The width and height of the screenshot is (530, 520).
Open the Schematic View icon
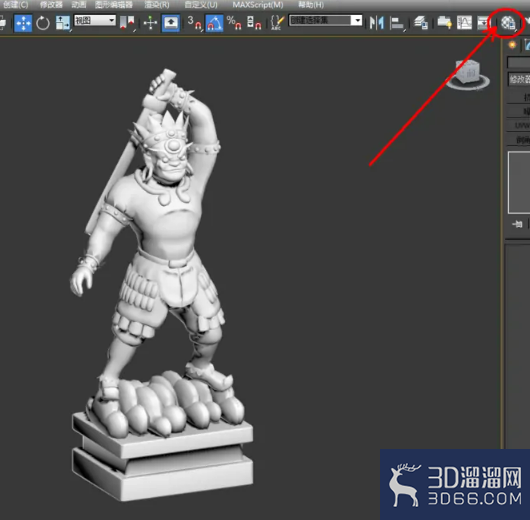(x=483, y=23)
